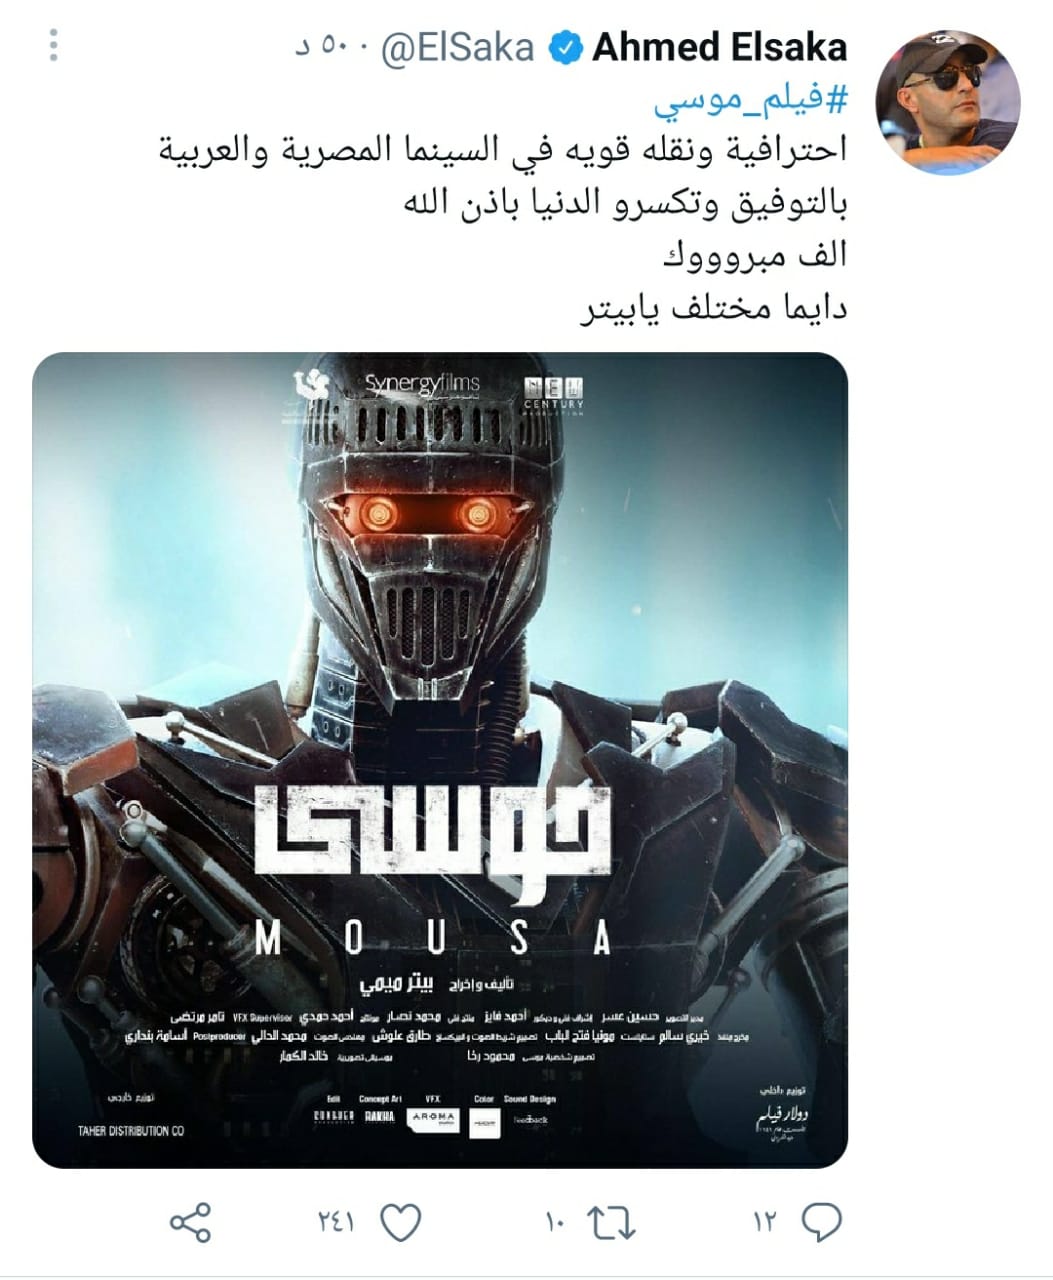This screenshot has height=1280, width=1053.
Task: Retweet using the arrows icon
Action: tap(609, 1222)
